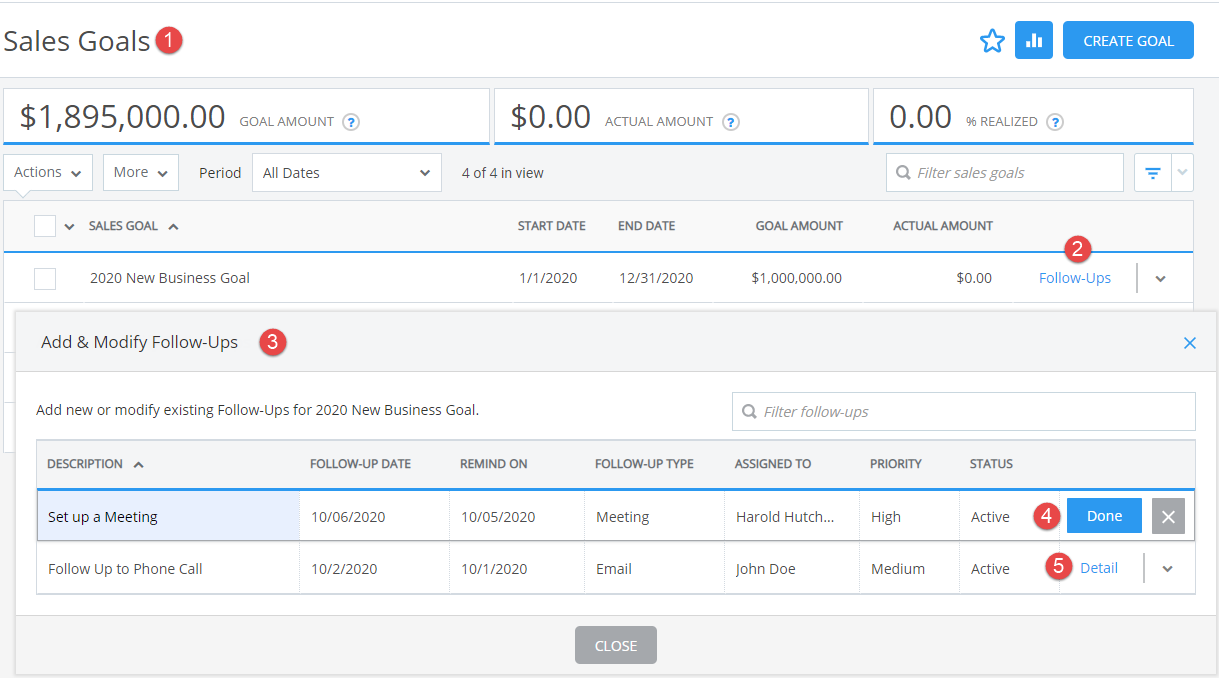Expand row menu for 2020 New Business Goal
The height and width of the screenshot is (678, 1219).
click(x=1160, y=278)
